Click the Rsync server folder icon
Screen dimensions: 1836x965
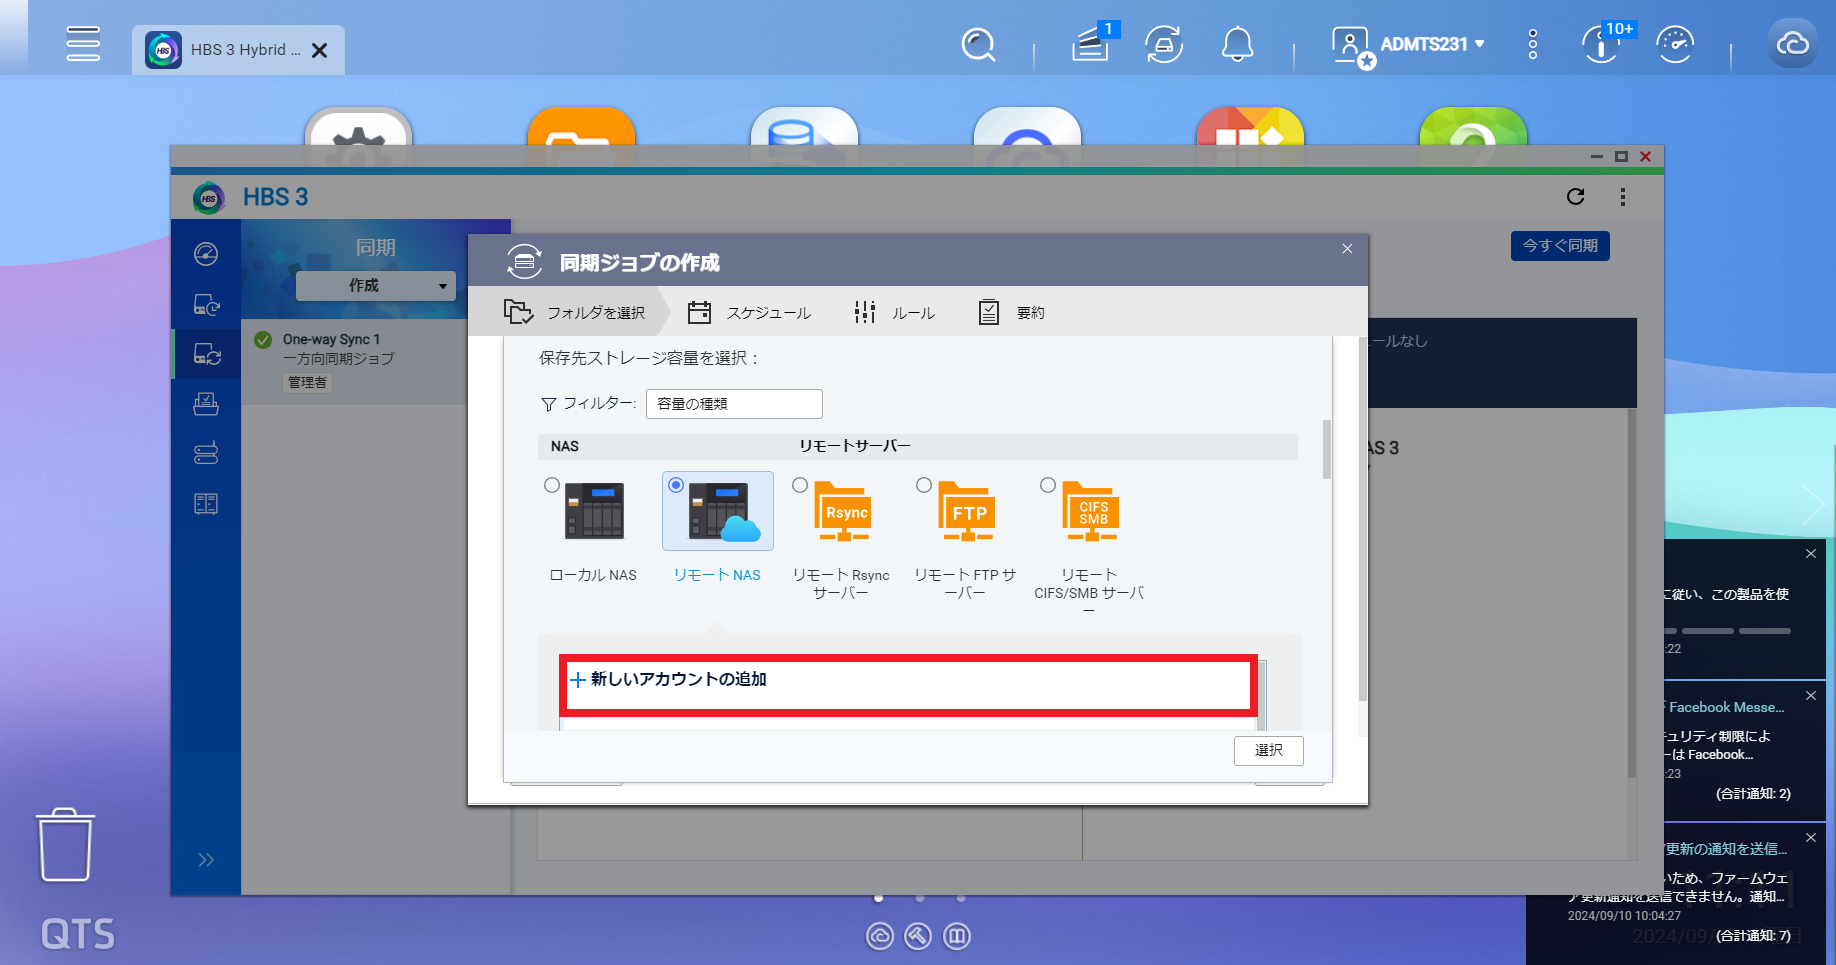(x=843, y=511)
